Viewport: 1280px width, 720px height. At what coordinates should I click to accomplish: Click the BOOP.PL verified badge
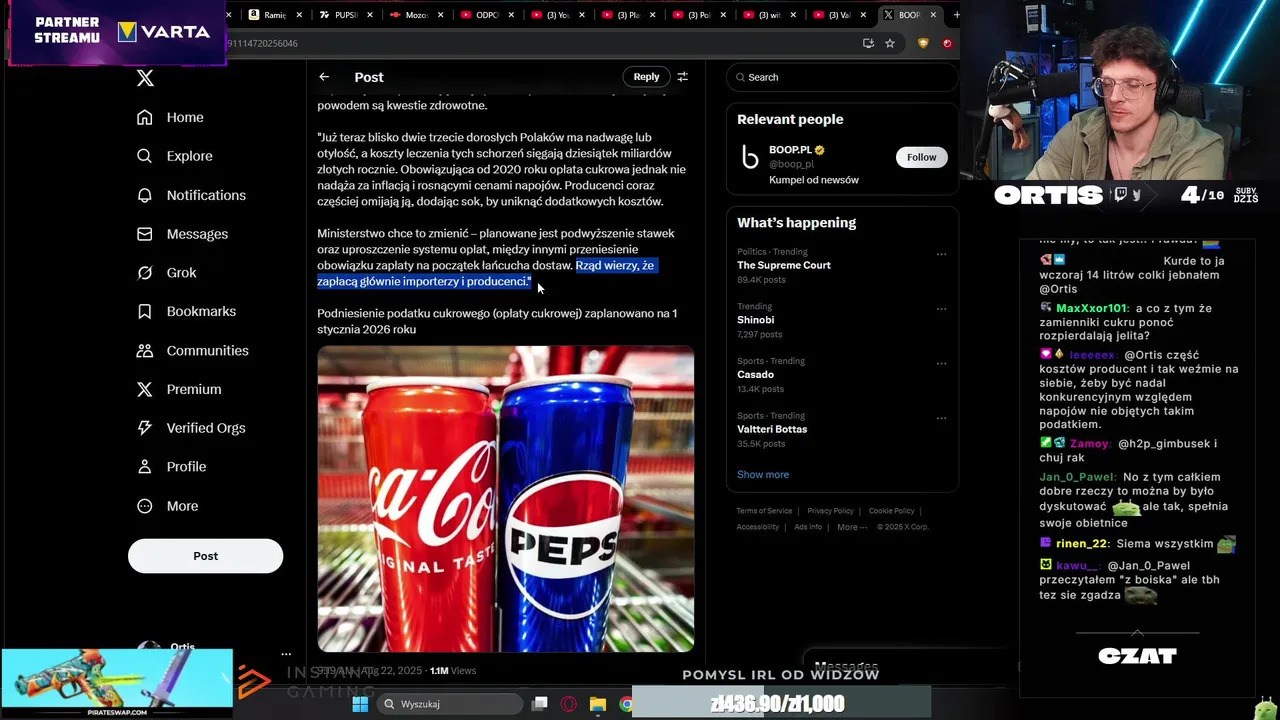click(x=820, y=150)
